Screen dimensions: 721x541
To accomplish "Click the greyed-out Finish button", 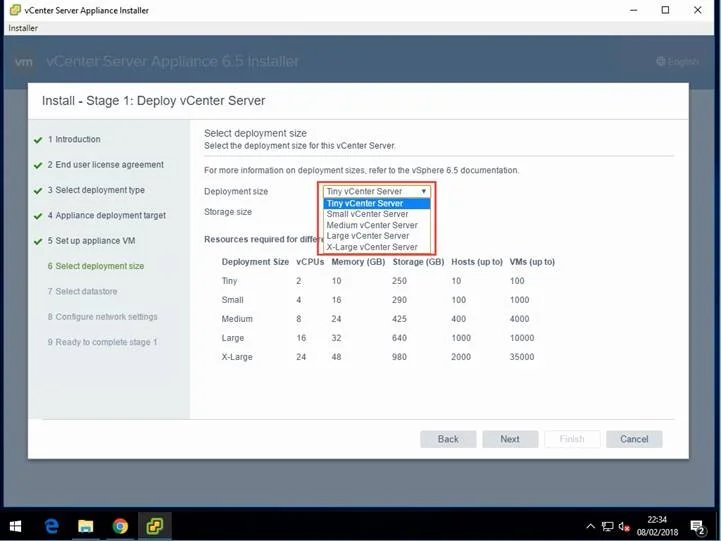I will [x=572, y=439].
